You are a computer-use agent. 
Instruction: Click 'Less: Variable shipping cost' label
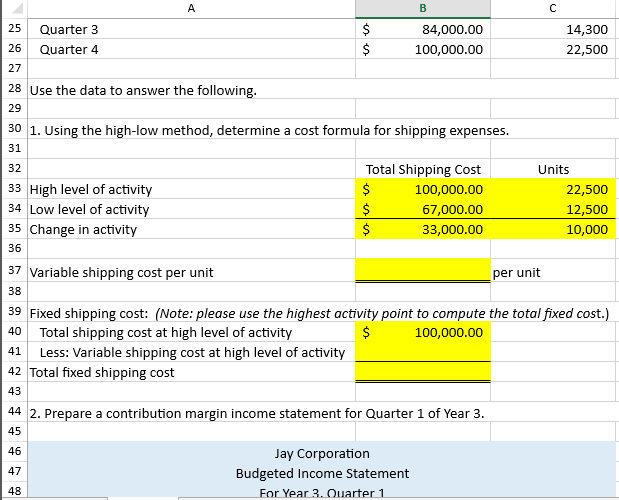coord(192,352)
